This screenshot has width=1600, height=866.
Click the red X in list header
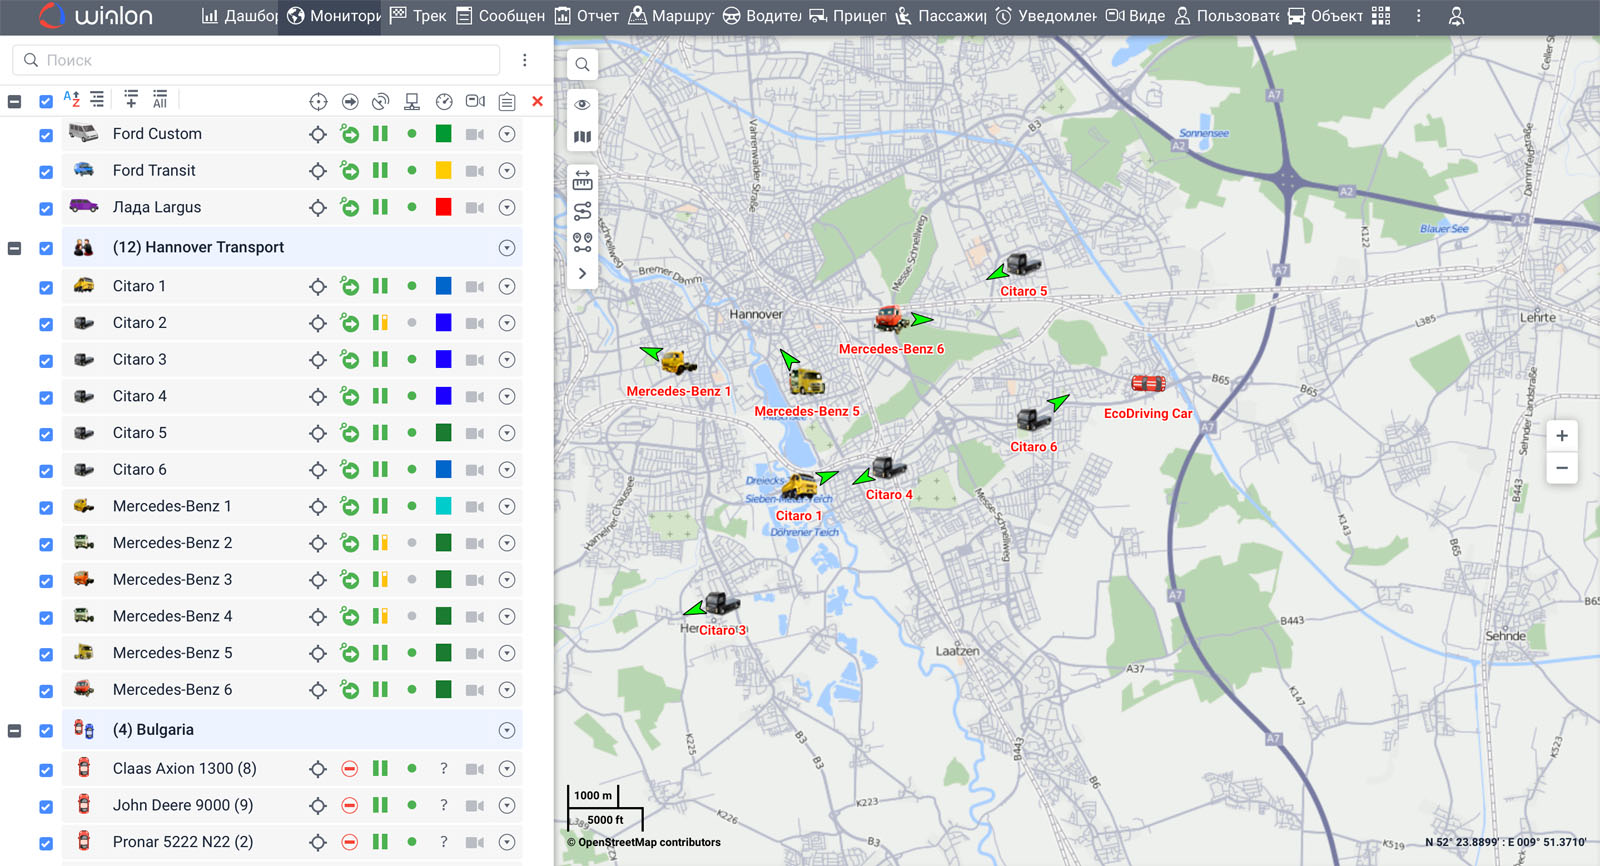pyautogui.click(x=537, y=101)
